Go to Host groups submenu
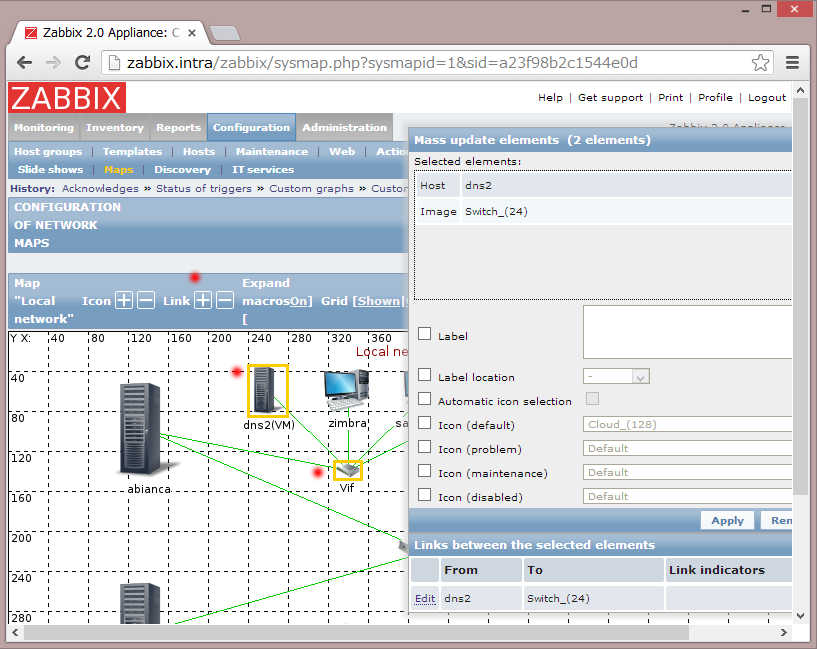 pyautogui.click(x=48, y=152)
